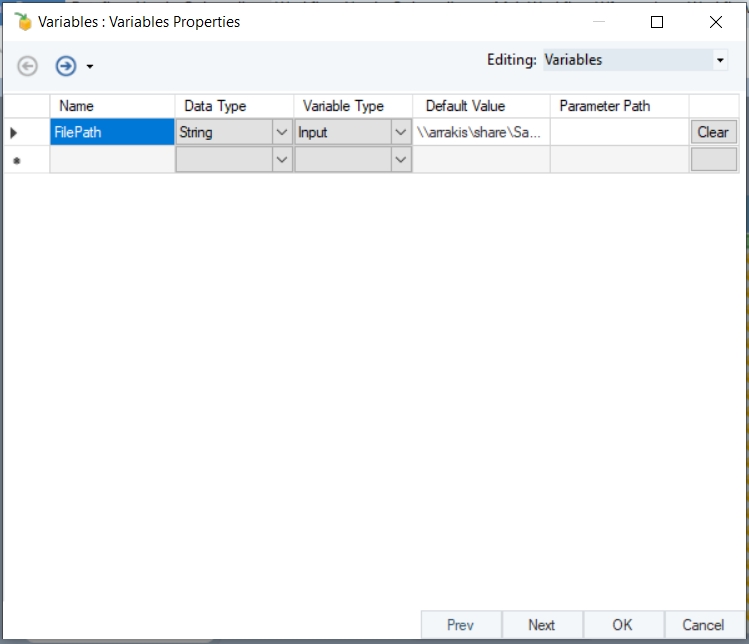Click the forward navigation arrow icon

(66, 66)
